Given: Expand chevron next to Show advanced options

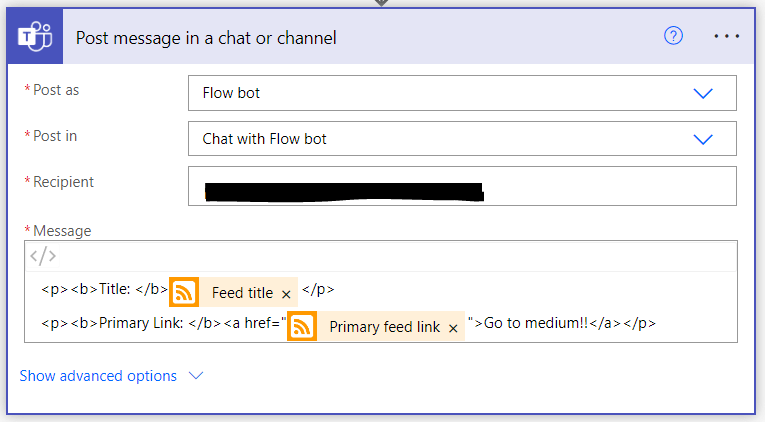Looking at the screenshot, I should (x=196, y=376).
